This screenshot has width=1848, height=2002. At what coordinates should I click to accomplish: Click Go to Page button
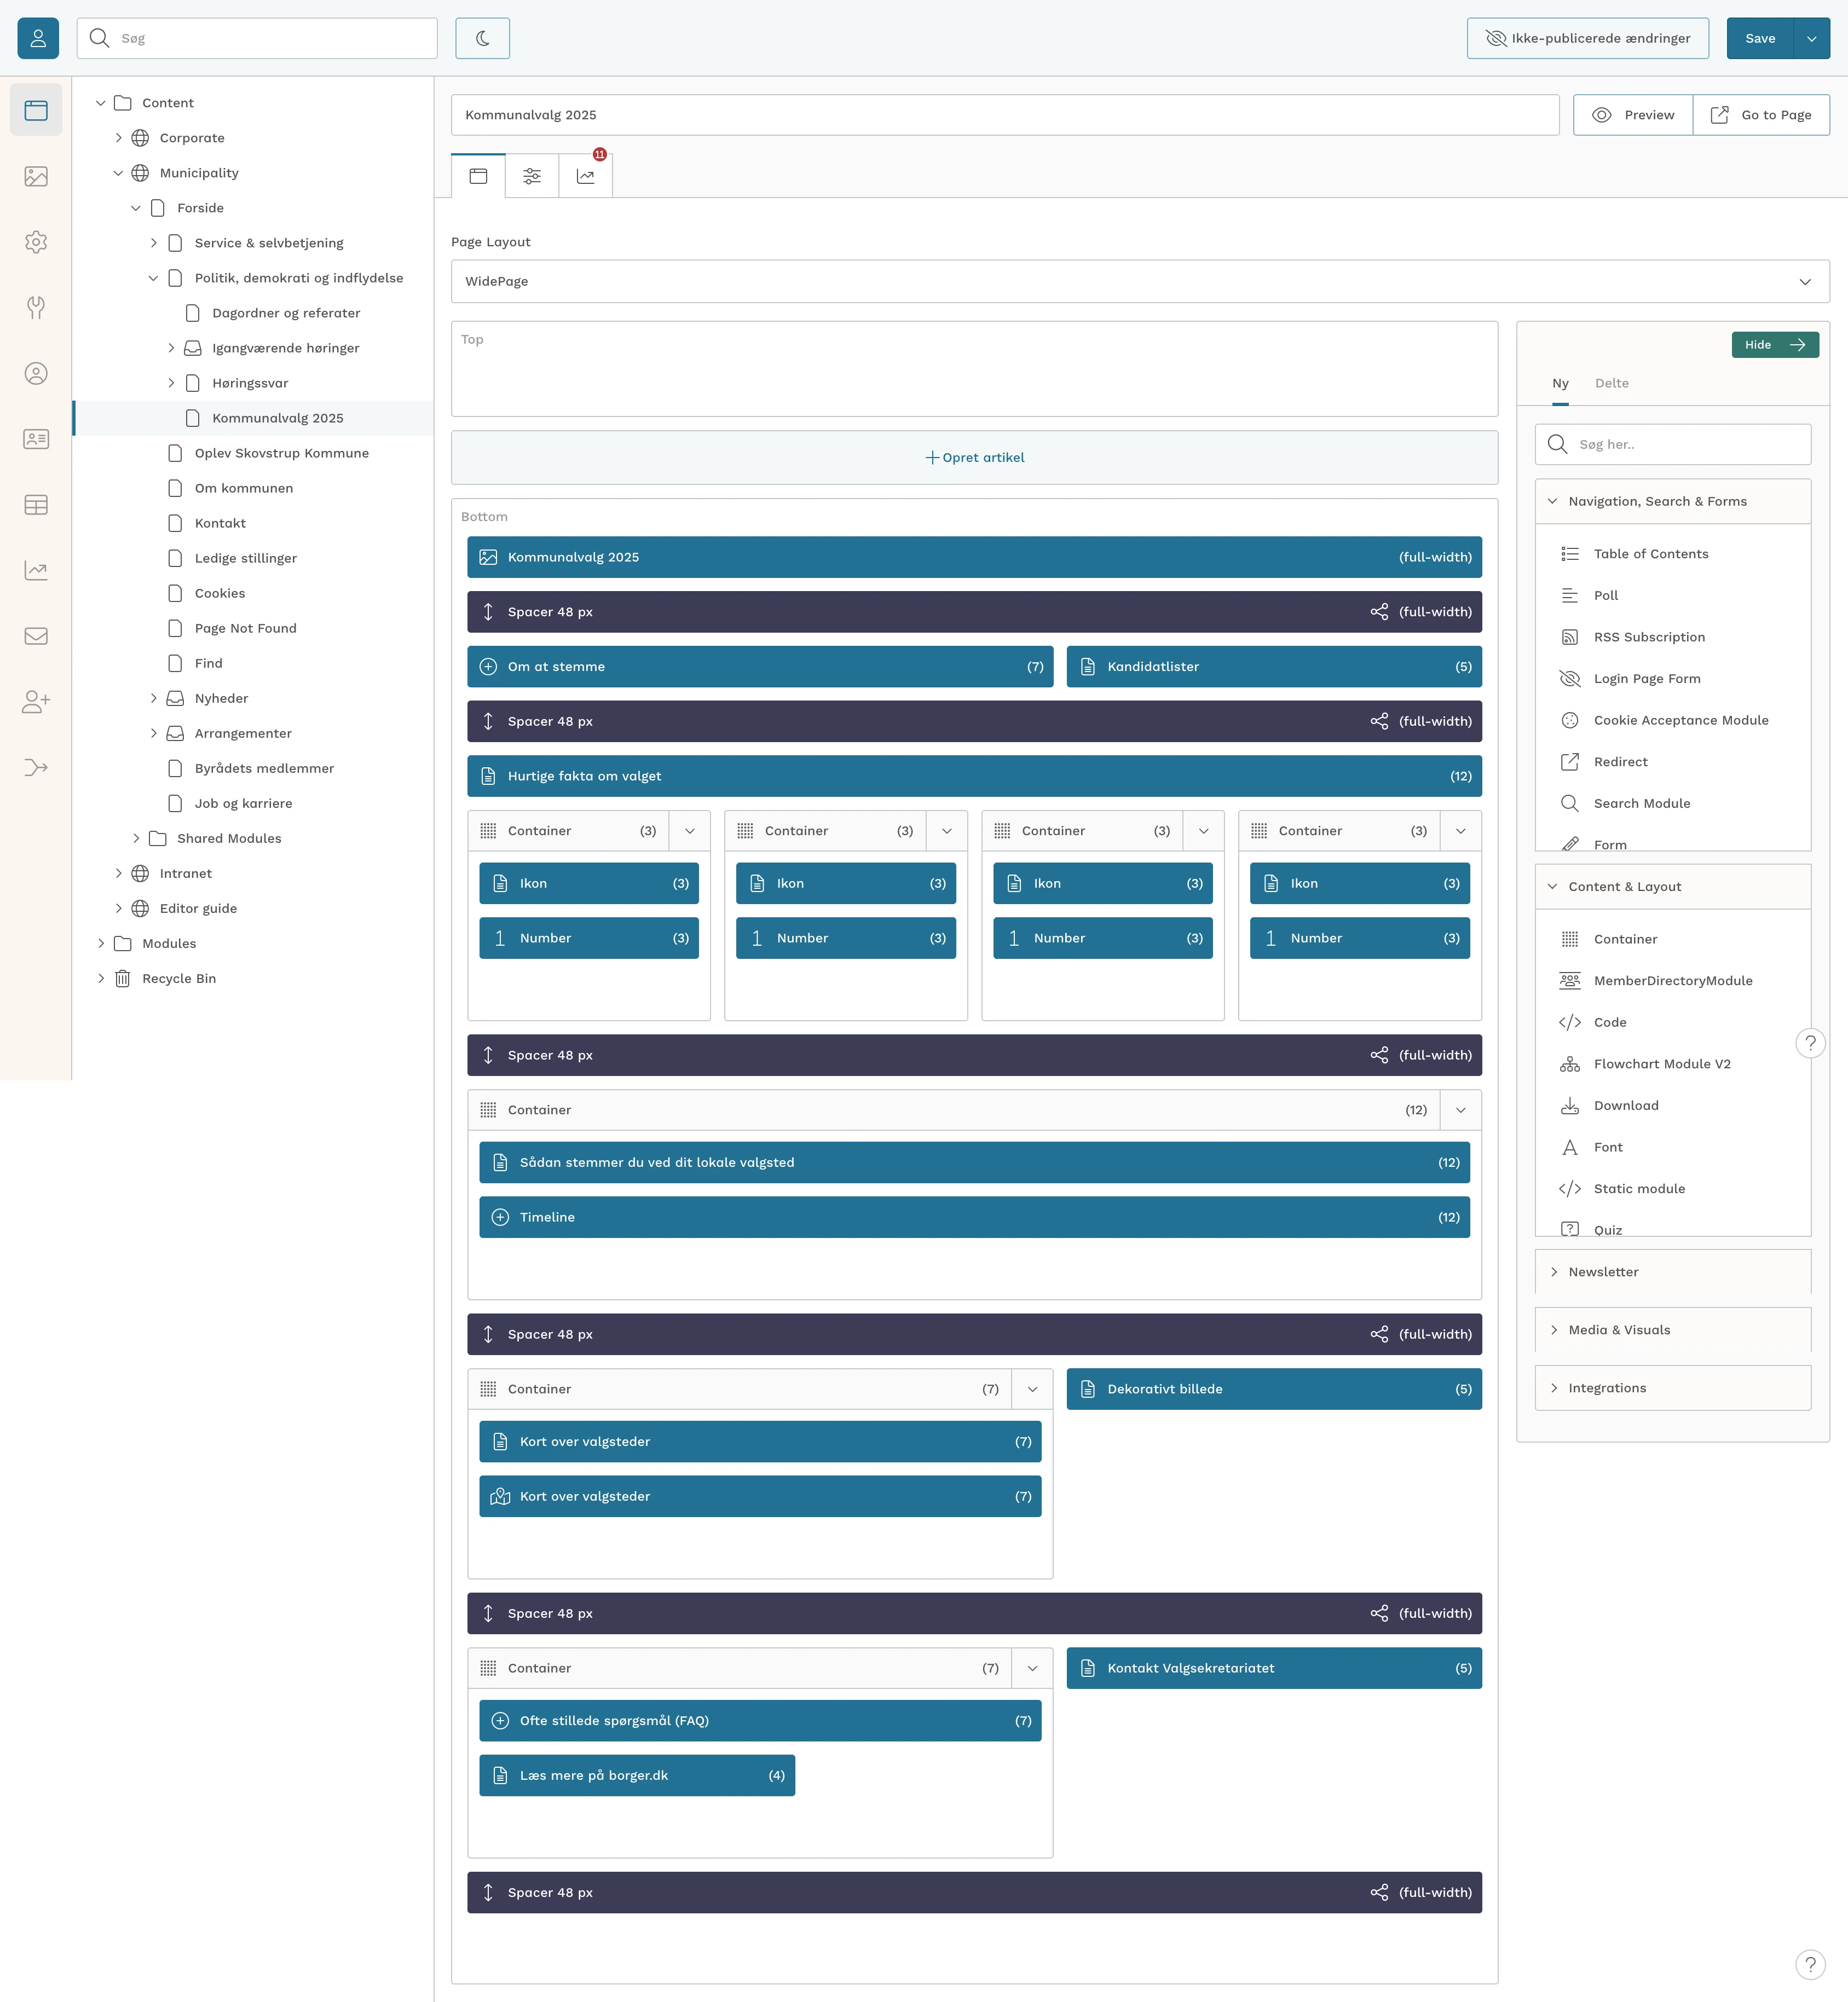click(x=1762, y=115)
